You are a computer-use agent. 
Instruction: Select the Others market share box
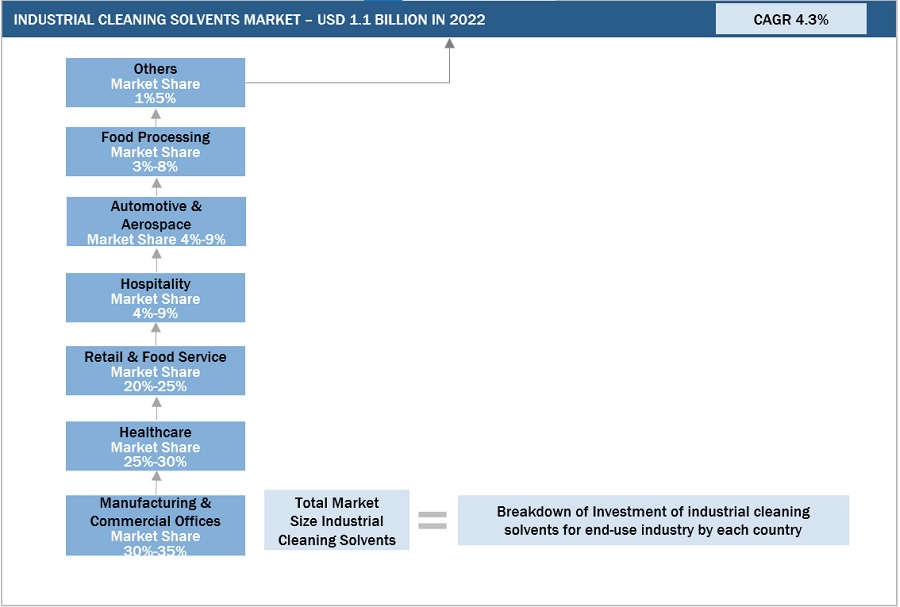pyautogui.click(x=155, y=83)
